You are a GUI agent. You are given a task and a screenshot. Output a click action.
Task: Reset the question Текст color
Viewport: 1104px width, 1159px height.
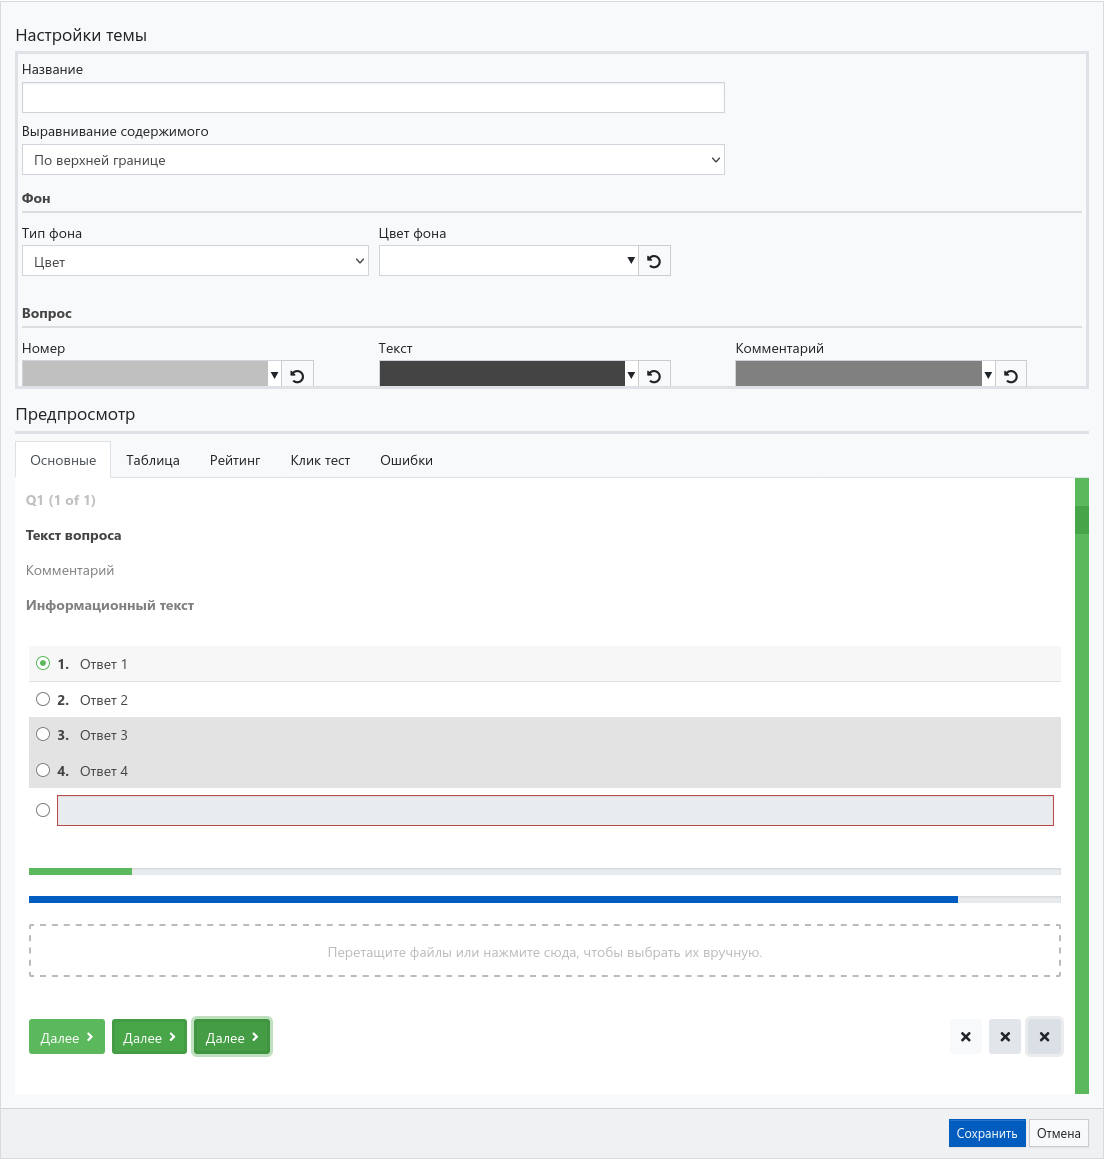(654, 376)
